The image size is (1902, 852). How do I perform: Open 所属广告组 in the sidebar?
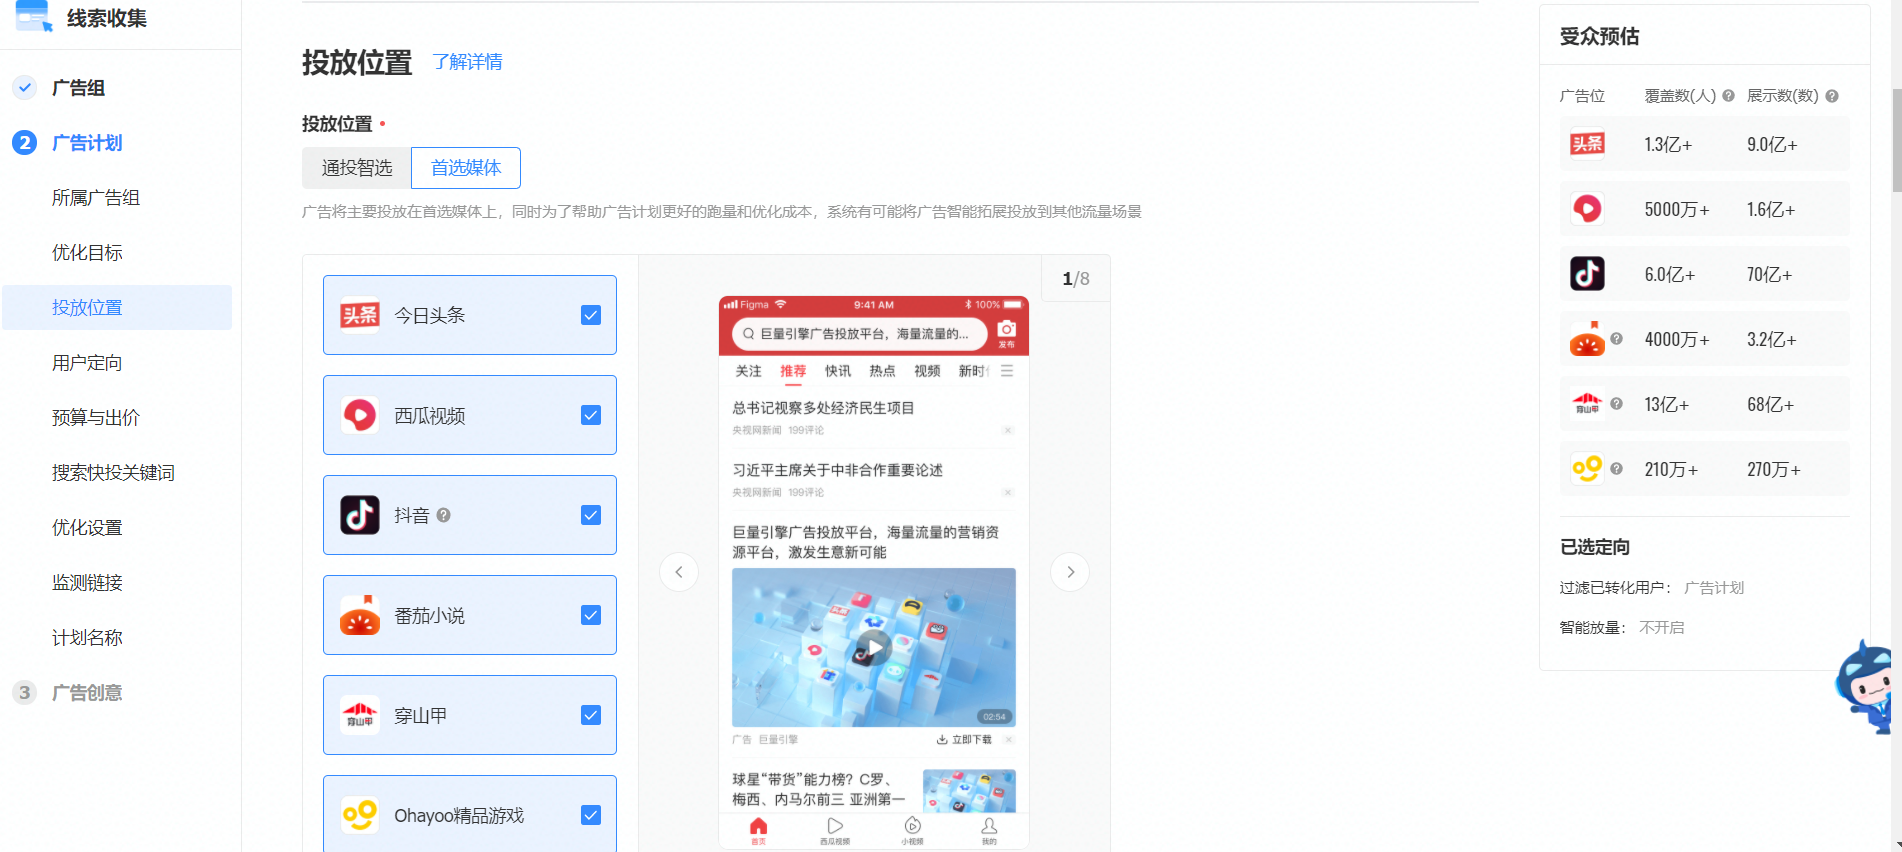(x=96, y=198)
